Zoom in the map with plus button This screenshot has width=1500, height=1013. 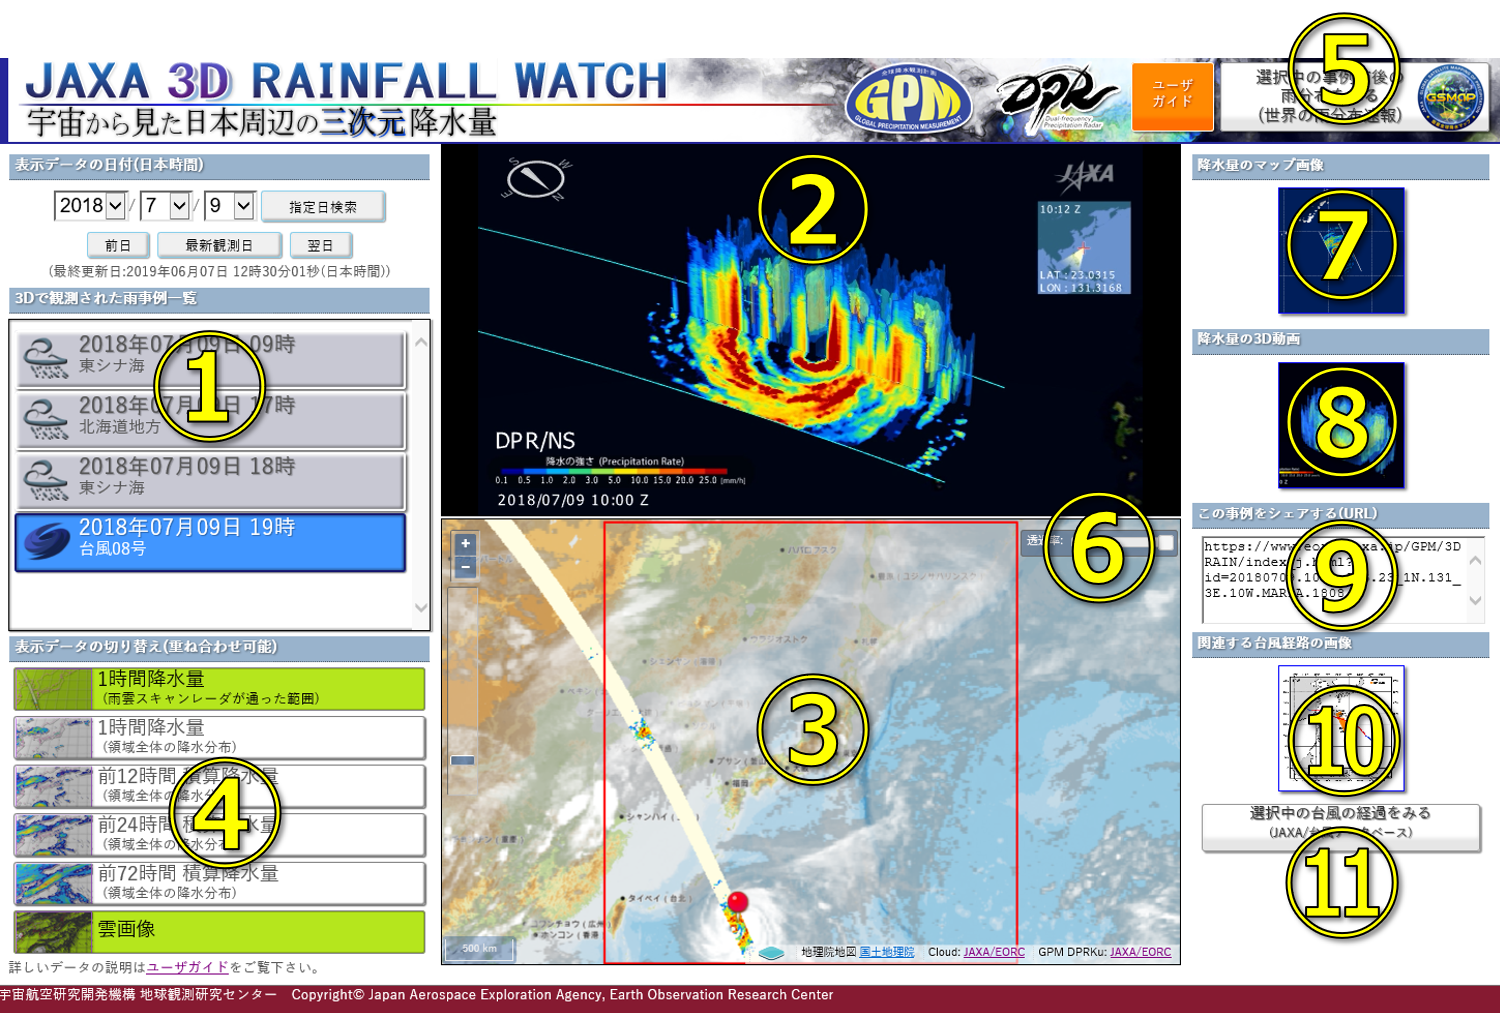[x=465, y=543]
